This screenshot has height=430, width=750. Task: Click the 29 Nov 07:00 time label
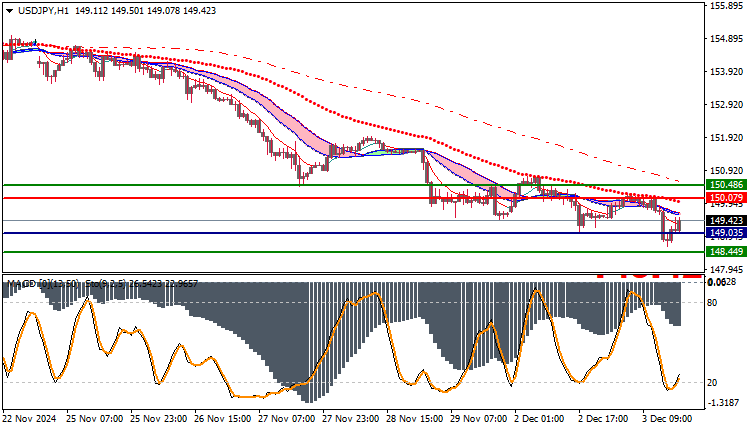click(x=479, y=419)
